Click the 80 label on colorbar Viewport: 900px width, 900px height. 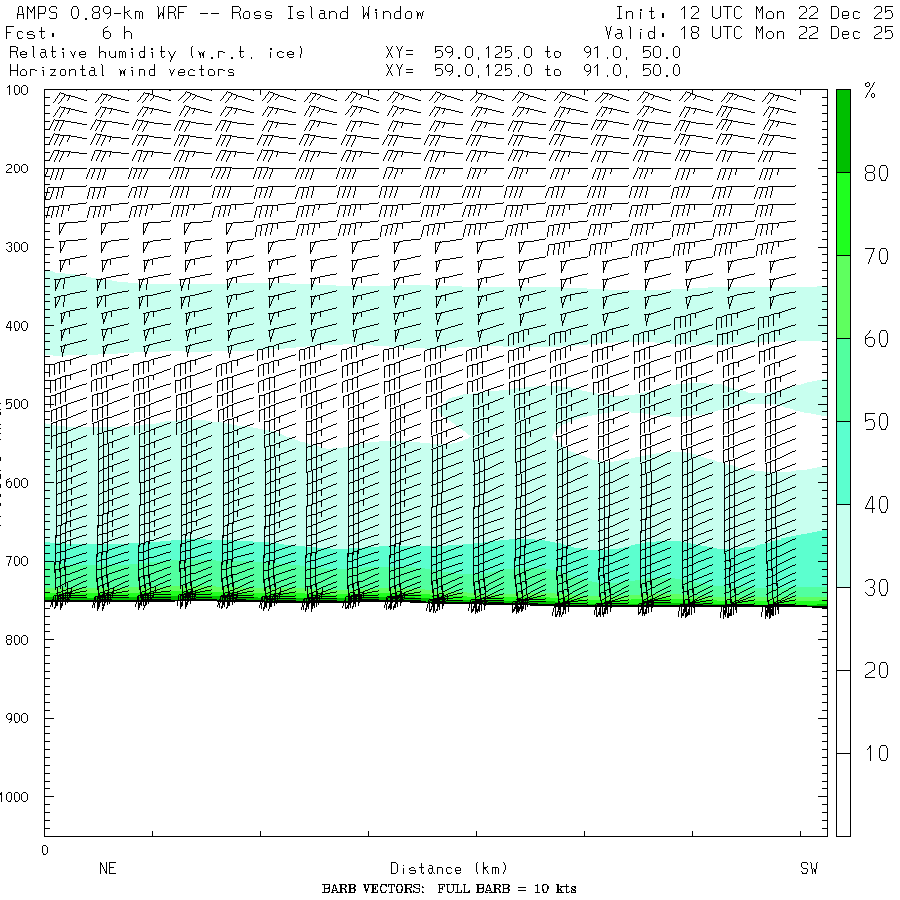(x=876, y=173)
